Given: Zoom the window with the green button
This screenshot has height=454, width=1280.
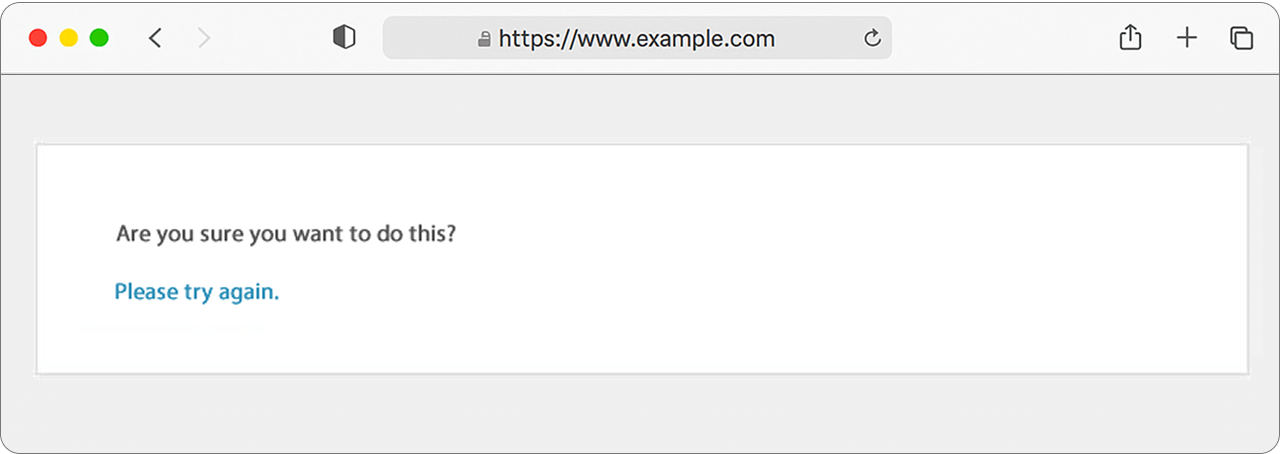Looking at the screenshot, I should (x=99, y=38).
